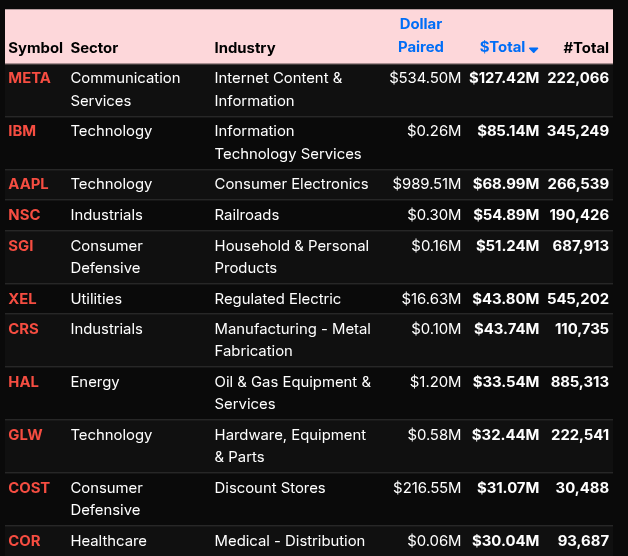Open the HAL ticker link

pyautogui.click(x=24, y=382)
